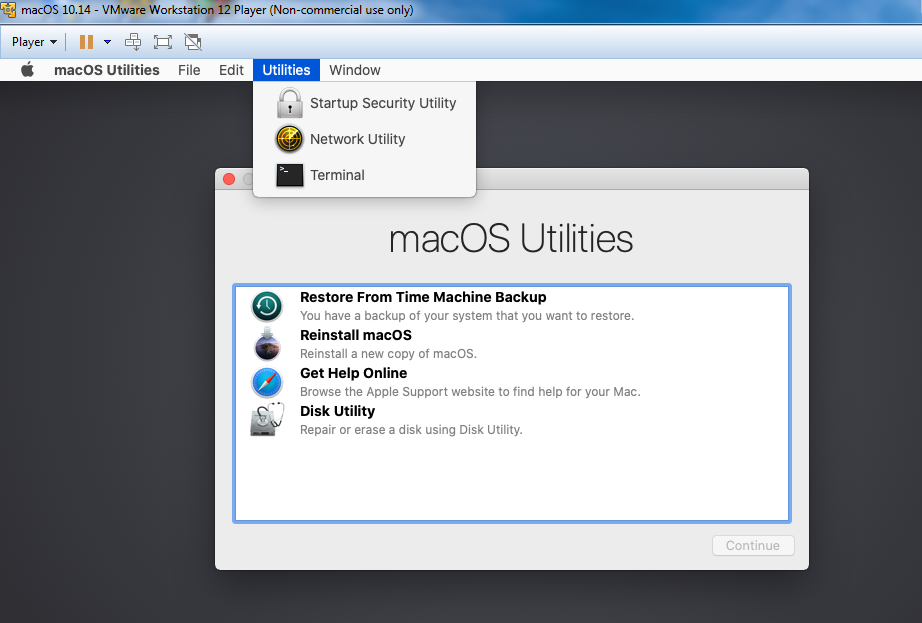Close the macOS Utilities window
The height and width of the screenshot is (623, 922).
point(229,179)
